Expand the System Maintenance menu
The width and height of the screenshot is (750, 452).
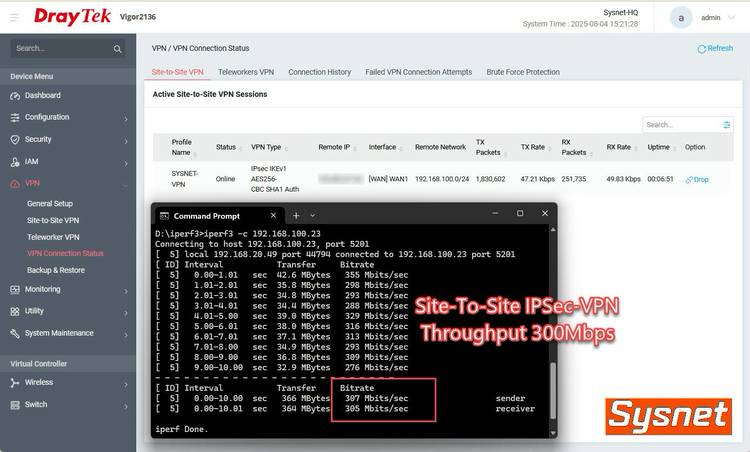pos(126,334)
